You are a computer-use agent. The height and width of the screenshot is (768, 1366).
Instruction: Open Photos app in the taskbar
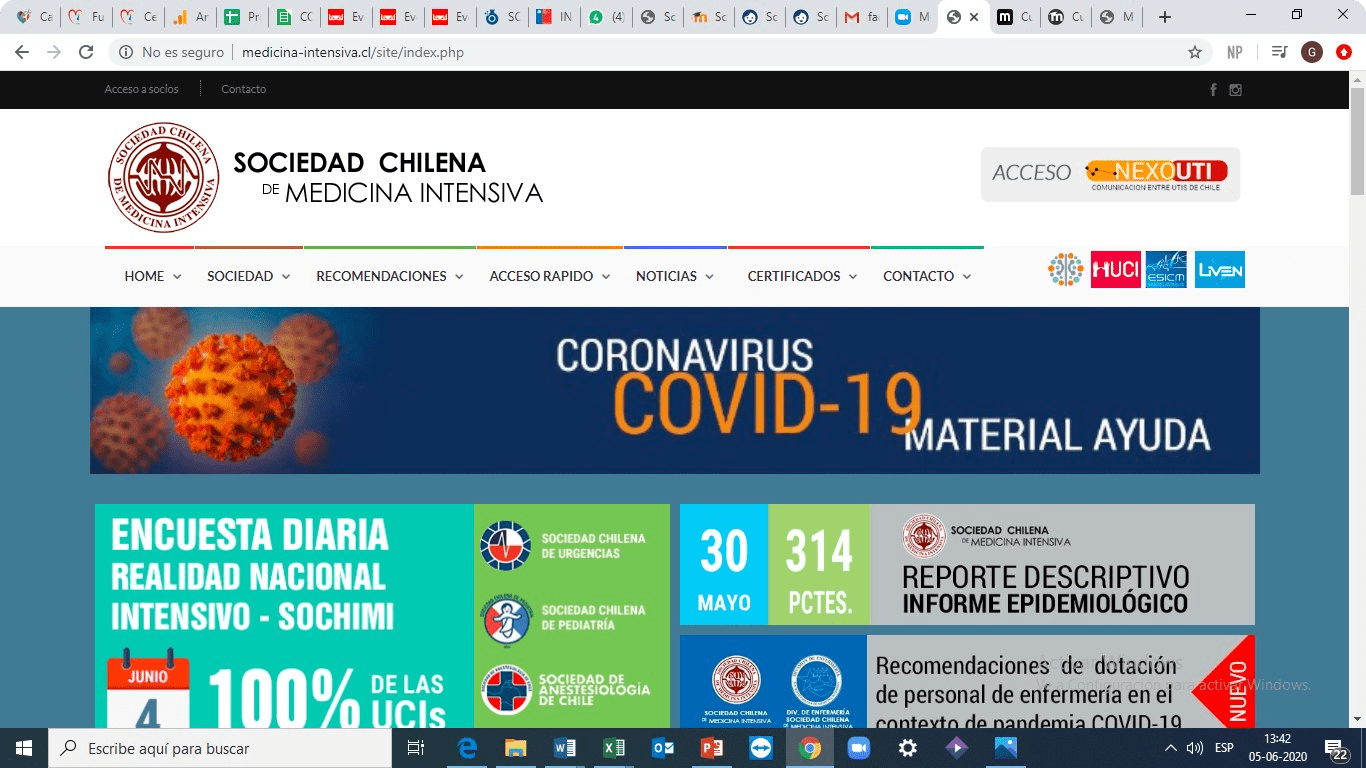[x=1006, y=748]
